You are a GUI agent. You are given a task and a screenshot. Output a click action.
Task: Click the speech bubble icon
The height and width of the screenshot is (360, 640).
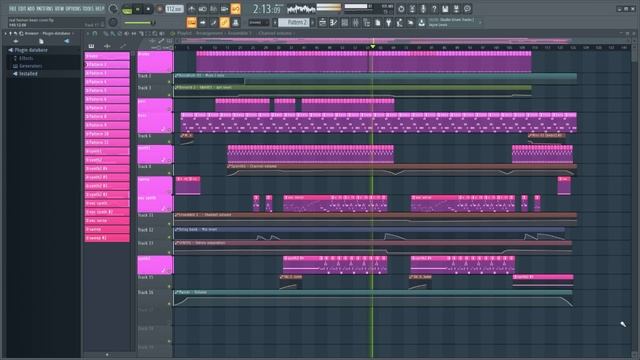click(467, 9)
